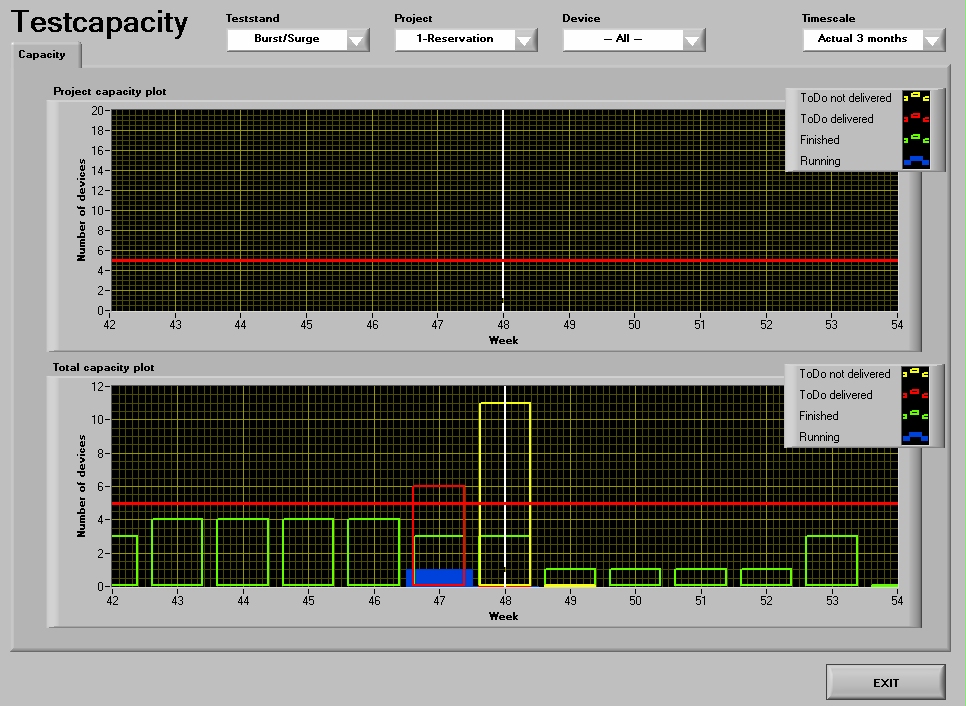This screenshot has height=706, width=966.
Task: Click the 'Teststand' label
Action: [x=253, y=18]
